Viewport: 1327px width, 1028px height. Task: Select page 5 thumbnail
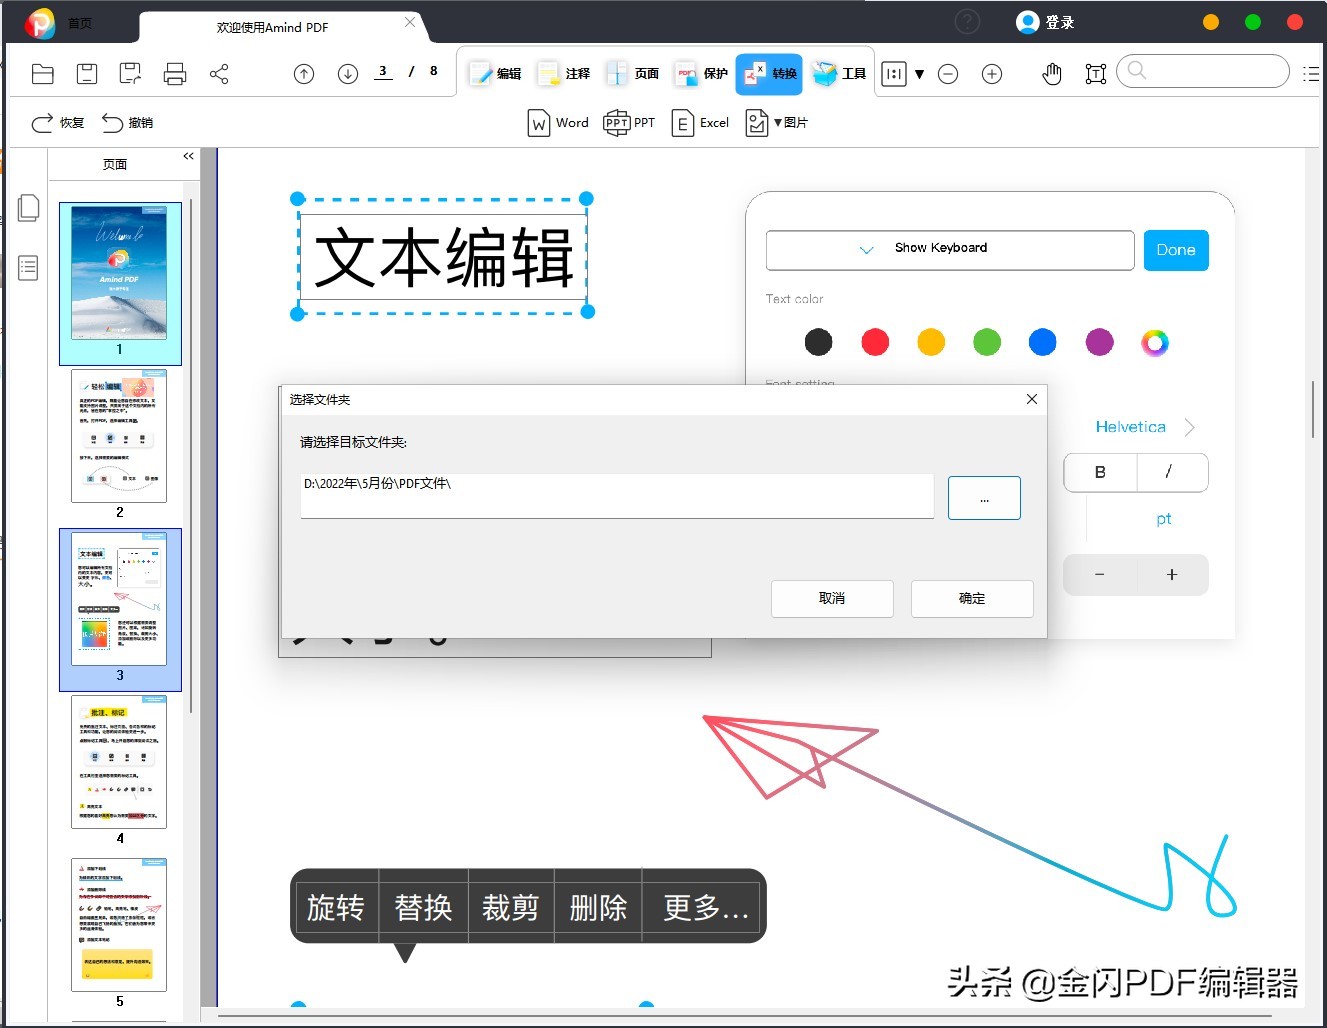119,925
